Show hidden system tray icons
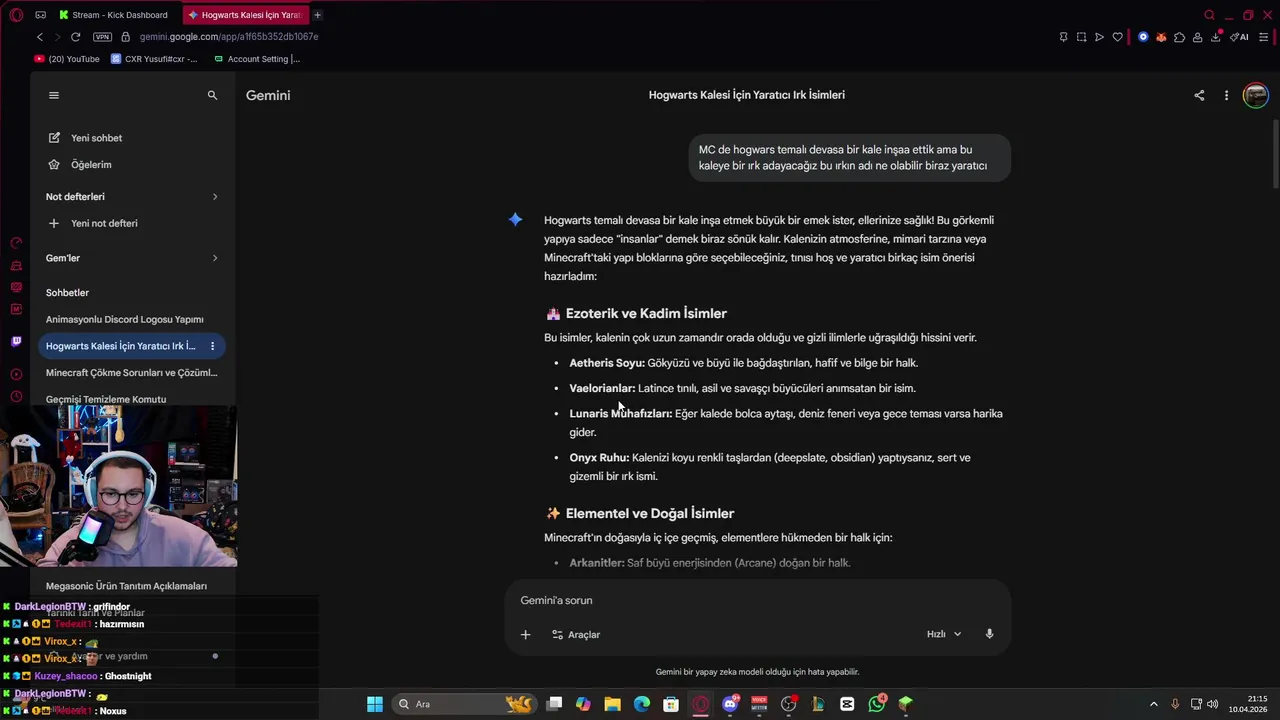 coord(1153,704)
